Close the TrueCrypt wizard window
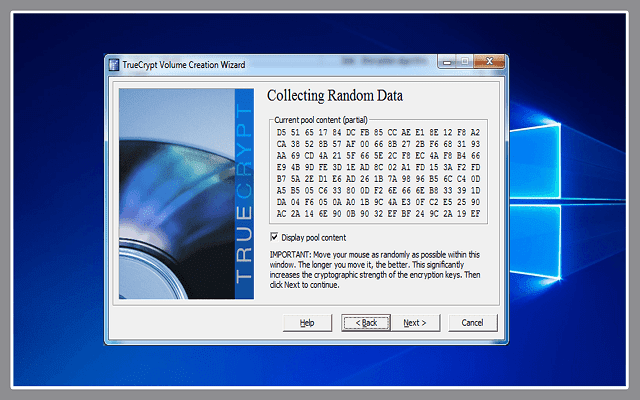 tap(489, 62)
